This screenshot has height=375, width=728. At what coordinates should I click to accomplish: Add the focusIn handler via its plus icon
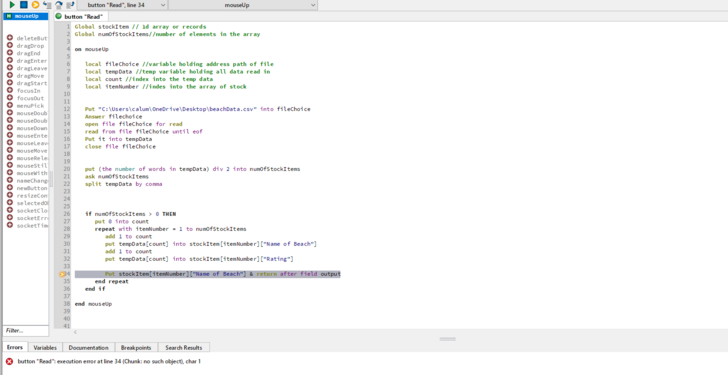pyautogui.click(x=9, y=90)
